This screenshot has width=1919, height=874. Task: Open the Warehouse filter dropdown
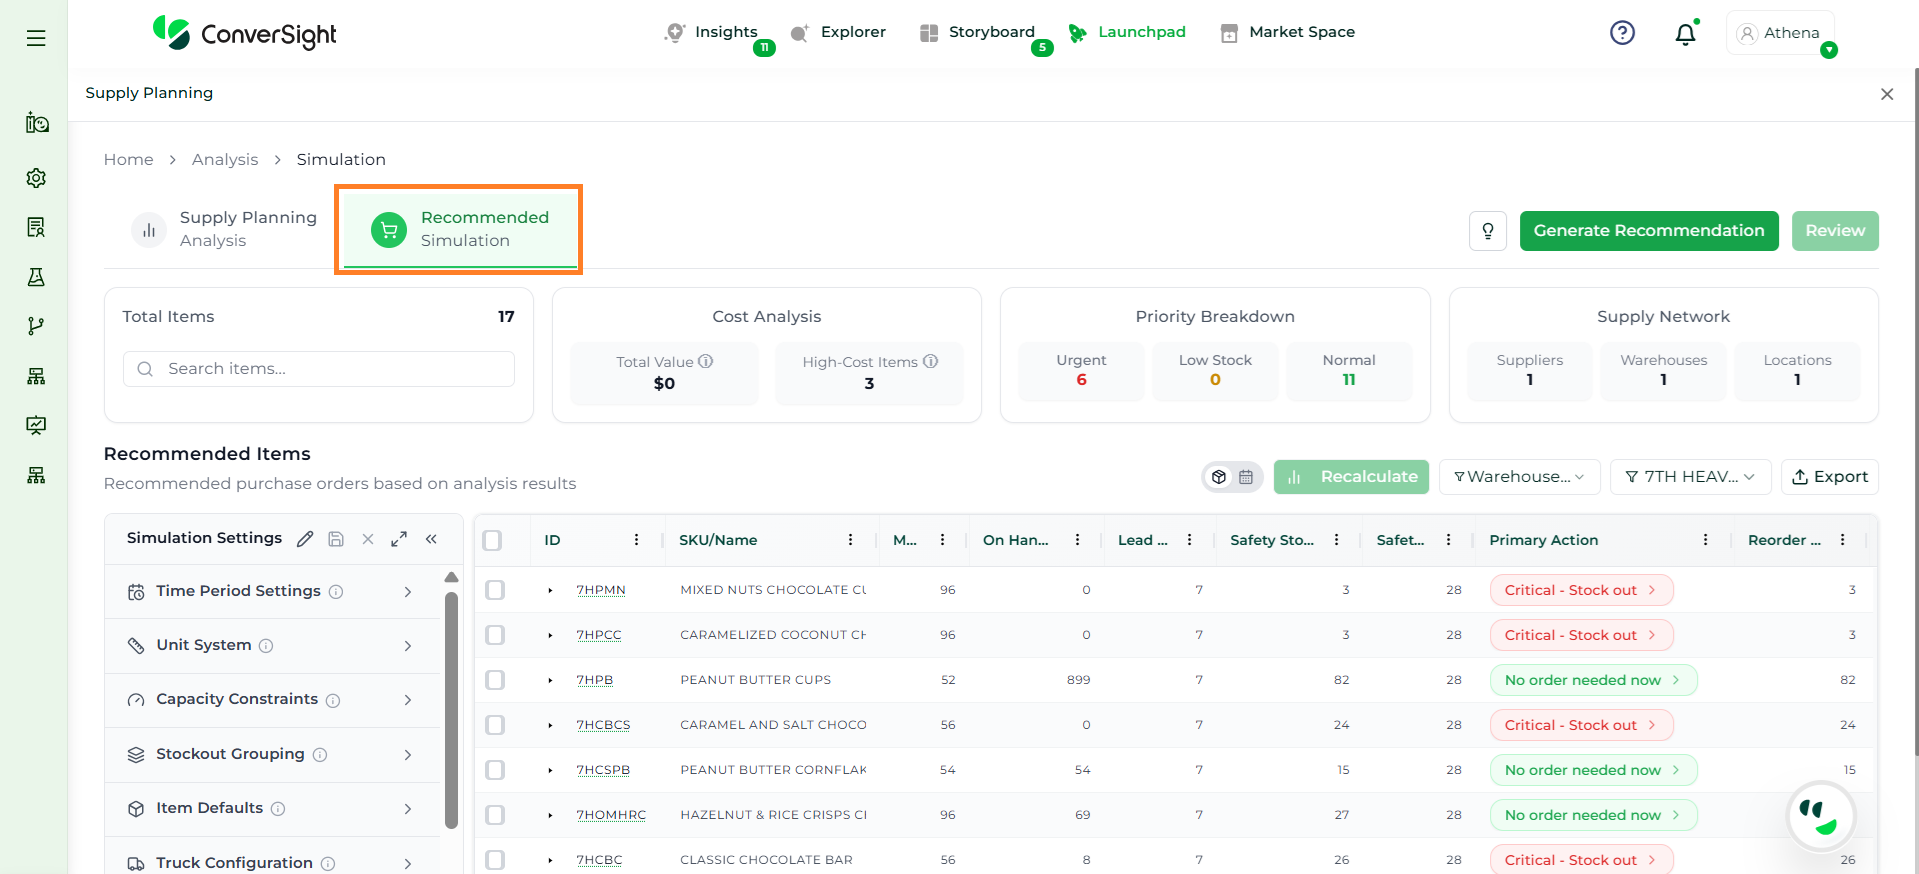pos(1518,477)
